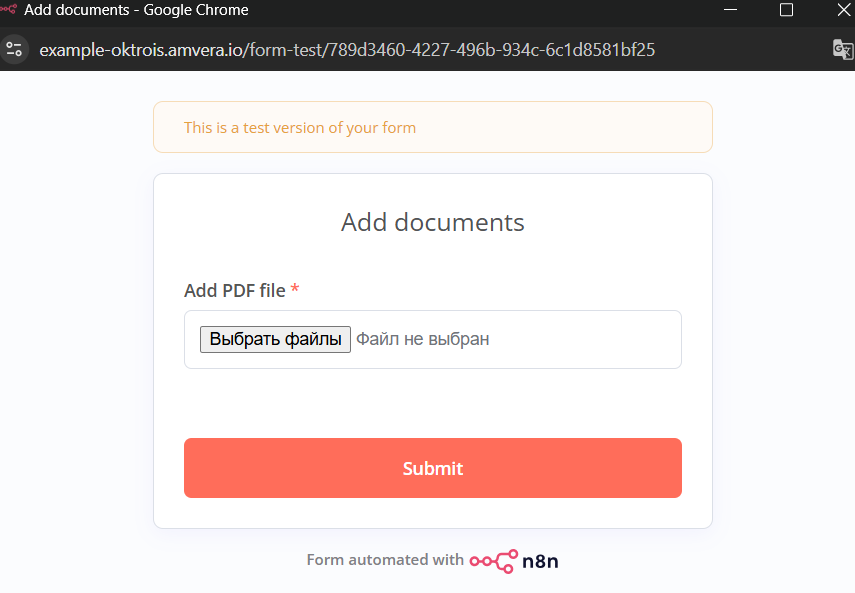Click the red required asterisk
Image resolution: width=855 pixels, height=593 pixels.
(295, 289)
